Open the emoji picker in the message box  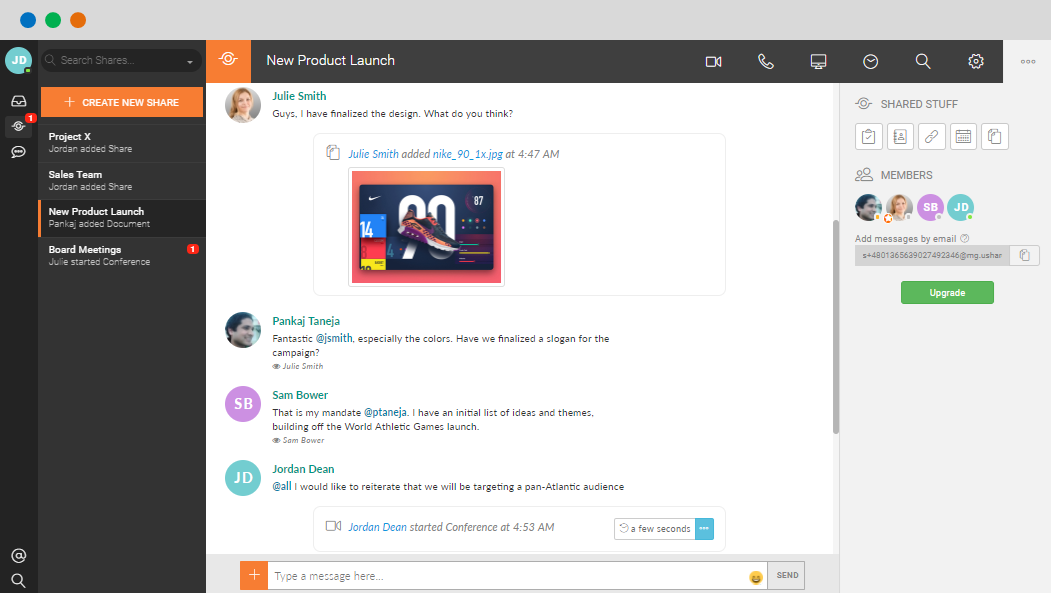[756, 577]
